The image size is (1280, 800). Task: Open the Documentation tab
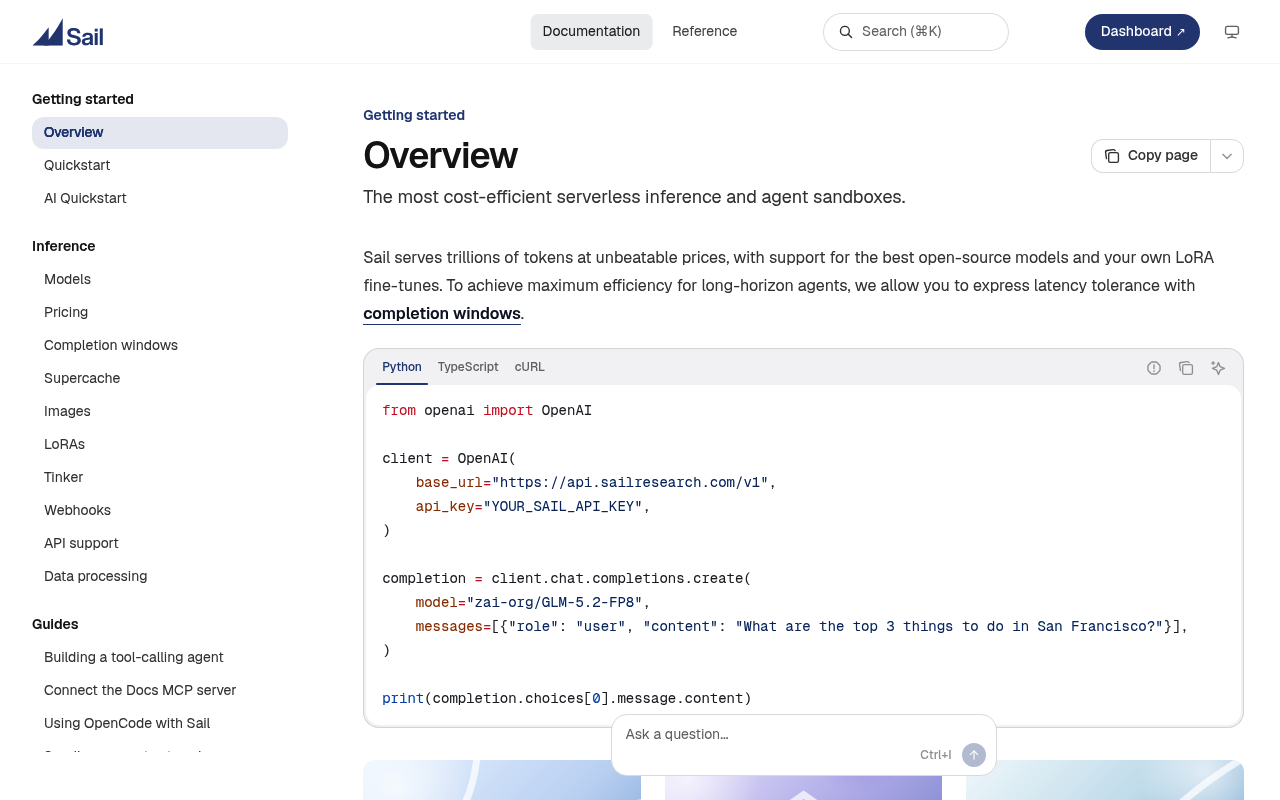tap(591, 32)
